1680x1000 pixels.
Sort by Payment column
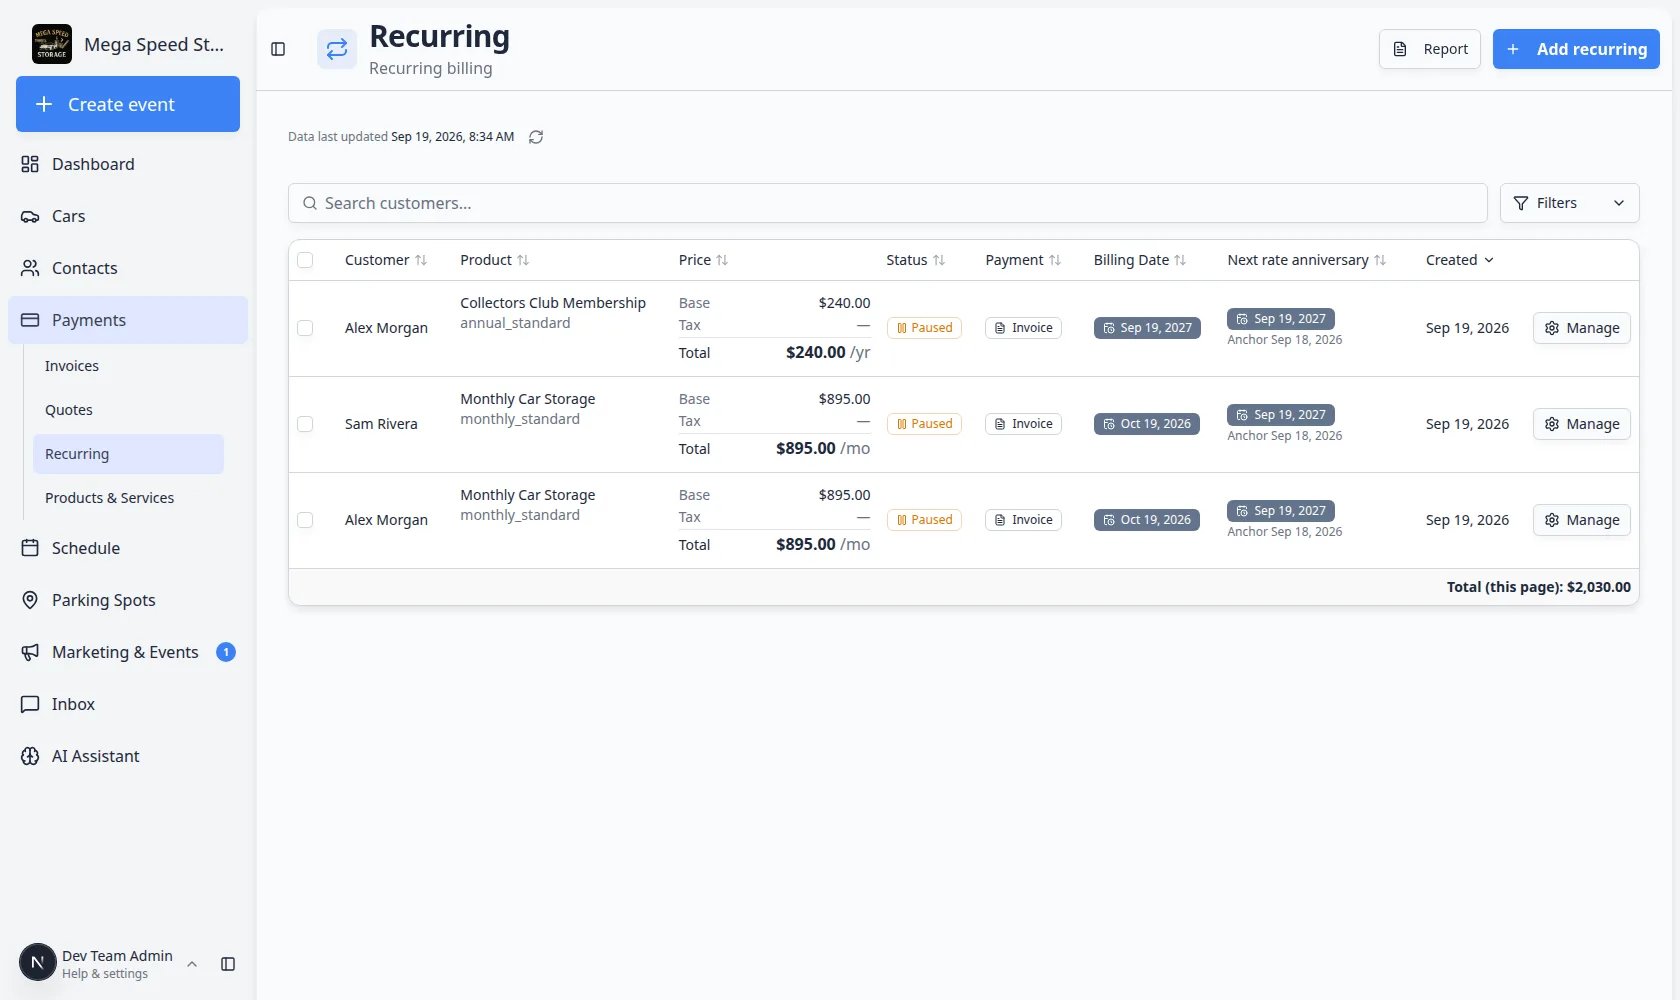pyautogui.click(x=1023, y=260)
